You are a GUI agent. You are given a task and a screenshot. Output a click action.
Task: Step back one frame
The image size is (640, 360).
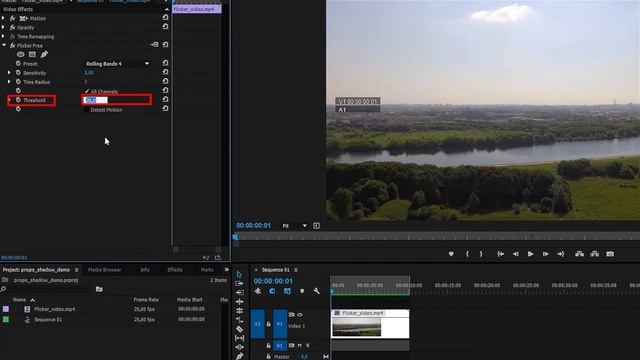pos(516,254)
